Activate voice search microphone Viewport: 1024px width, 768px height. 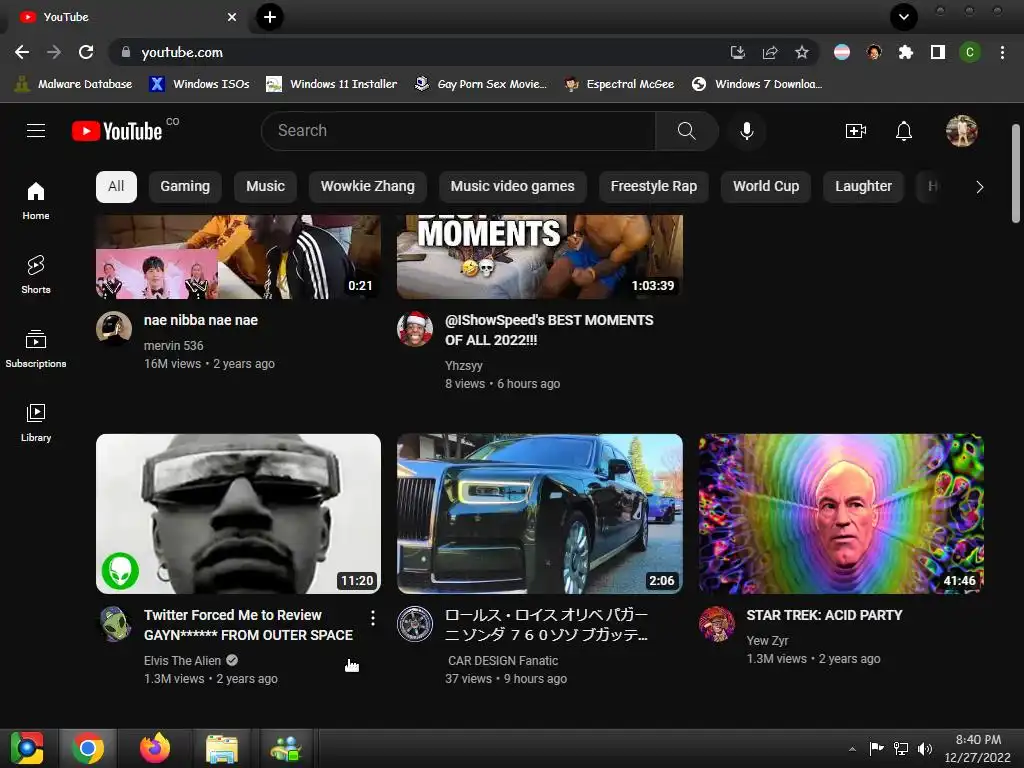pyautogui.click(x=746, y=131)
